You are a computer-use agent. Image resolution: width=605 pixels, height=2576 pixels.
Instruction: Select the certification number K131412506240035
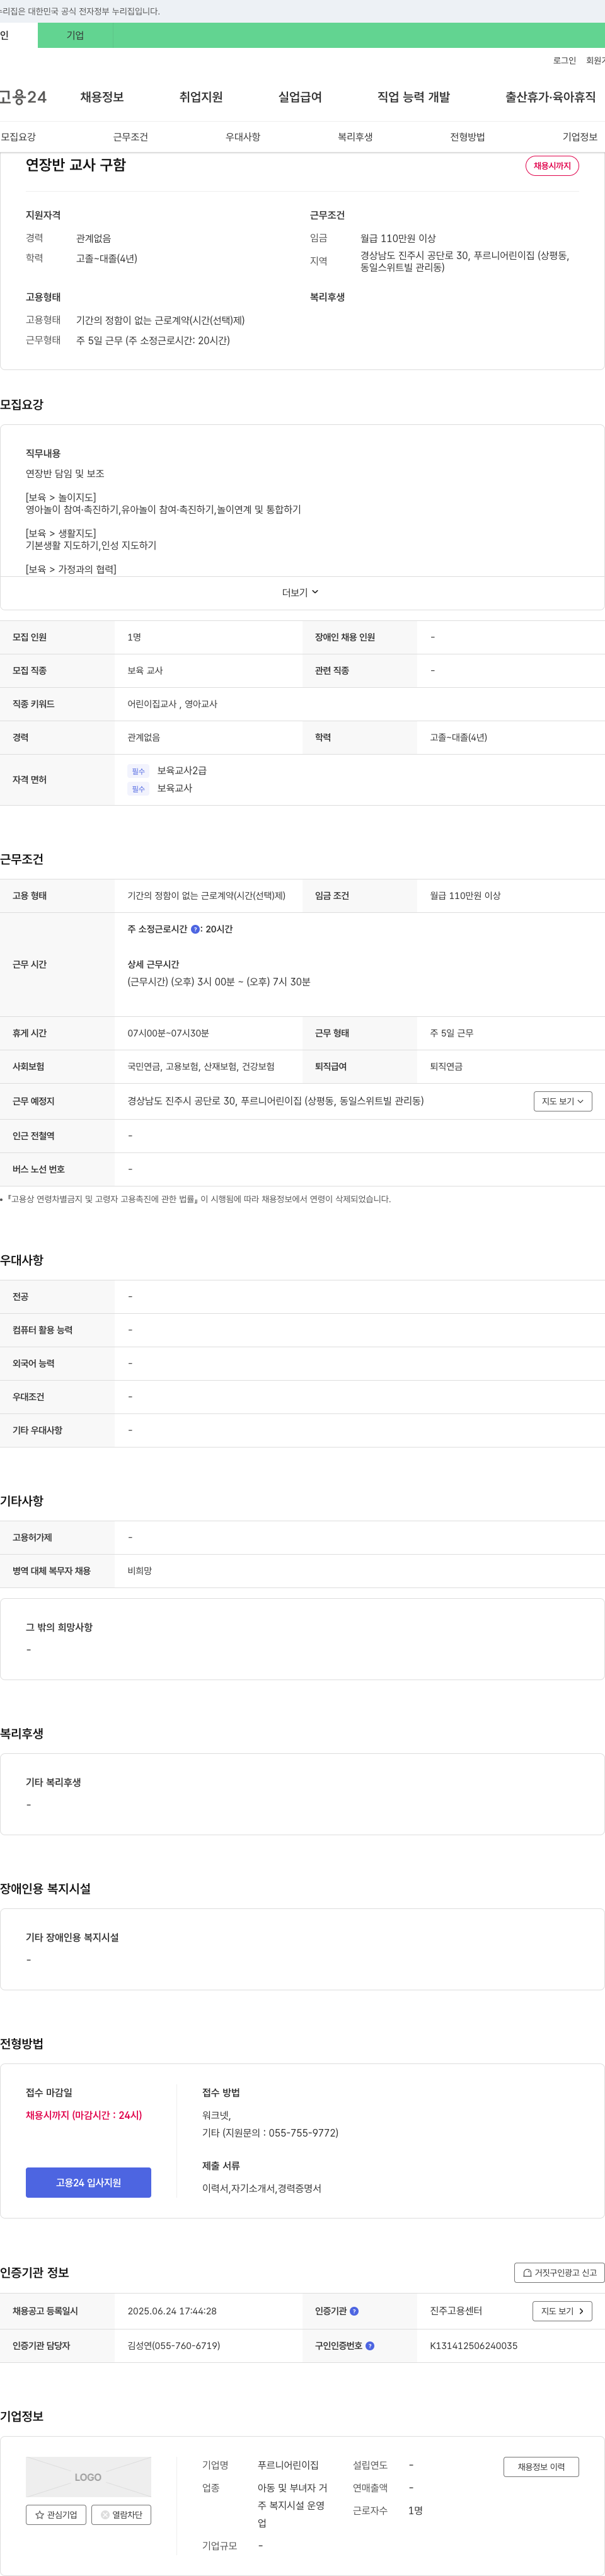tap(474, 2345)
